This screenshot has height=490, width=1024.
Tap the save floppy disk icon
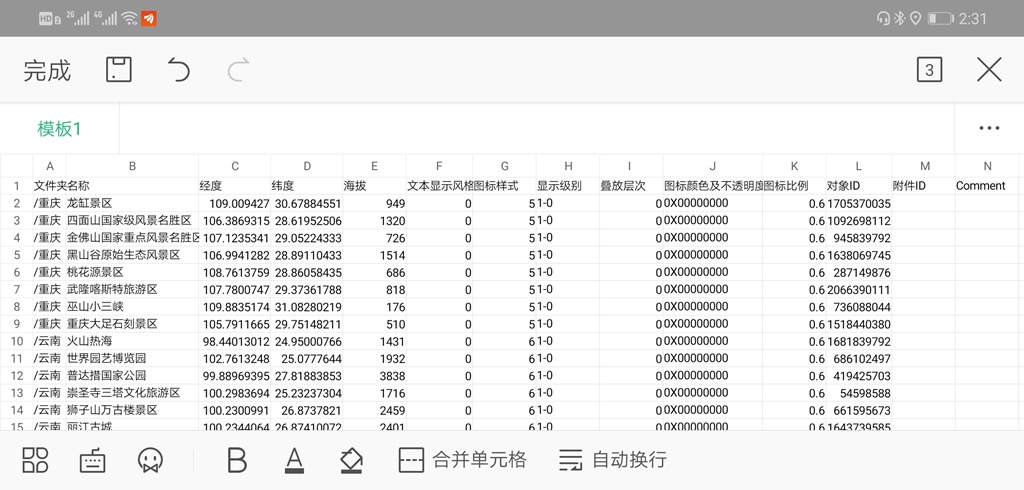point(119,70)
